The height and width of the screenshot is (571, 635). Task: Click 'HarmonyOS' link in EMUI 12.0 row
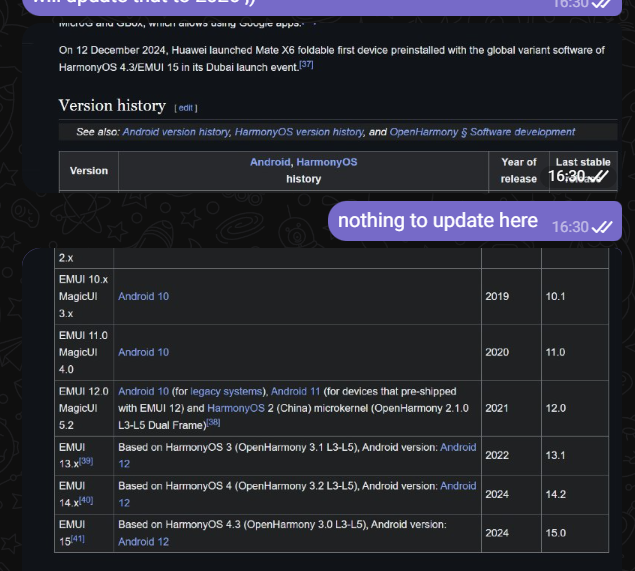236,408
